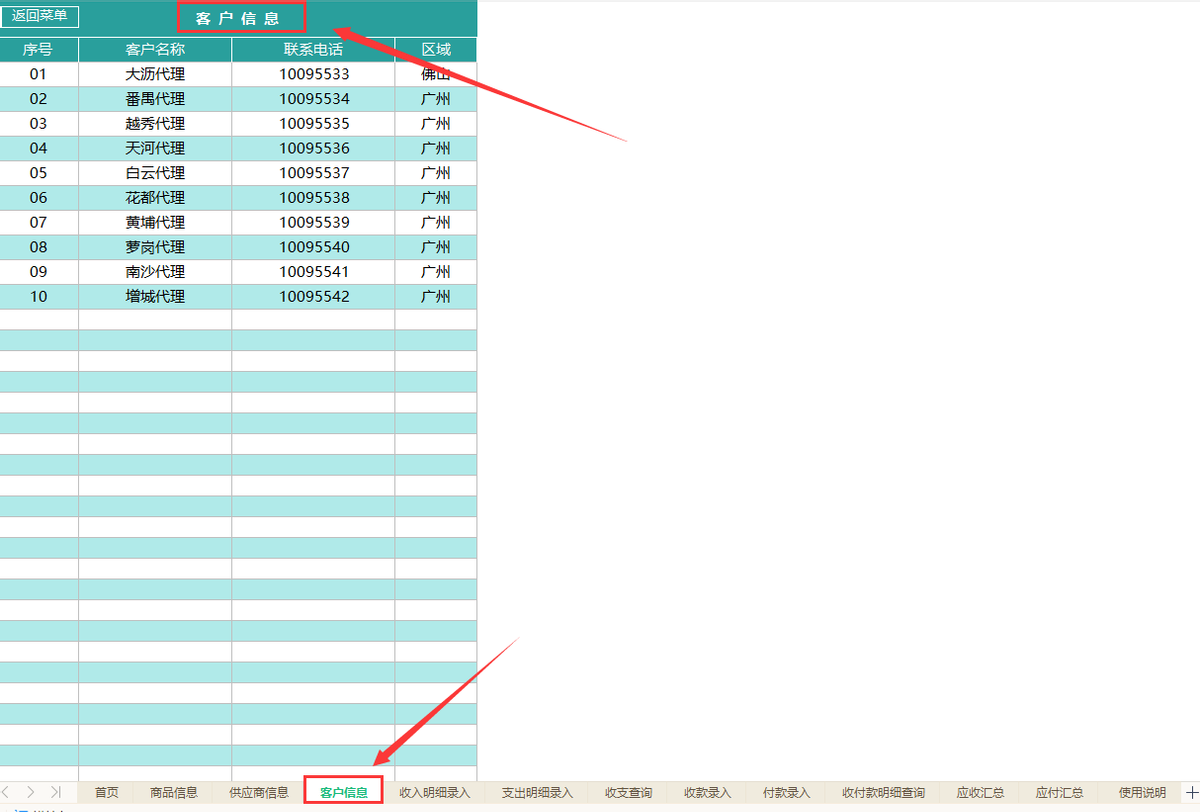Click the 客户信息 title header
This screenshot has width=1200, height=812.
241,16
